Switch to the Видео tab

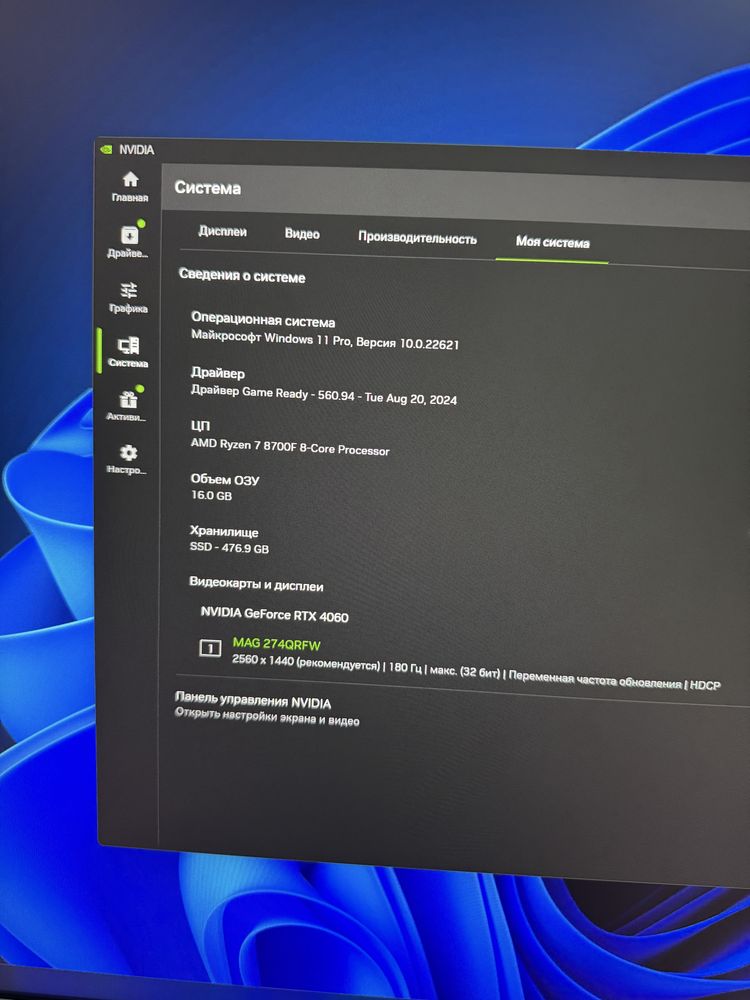click(302, 233)
